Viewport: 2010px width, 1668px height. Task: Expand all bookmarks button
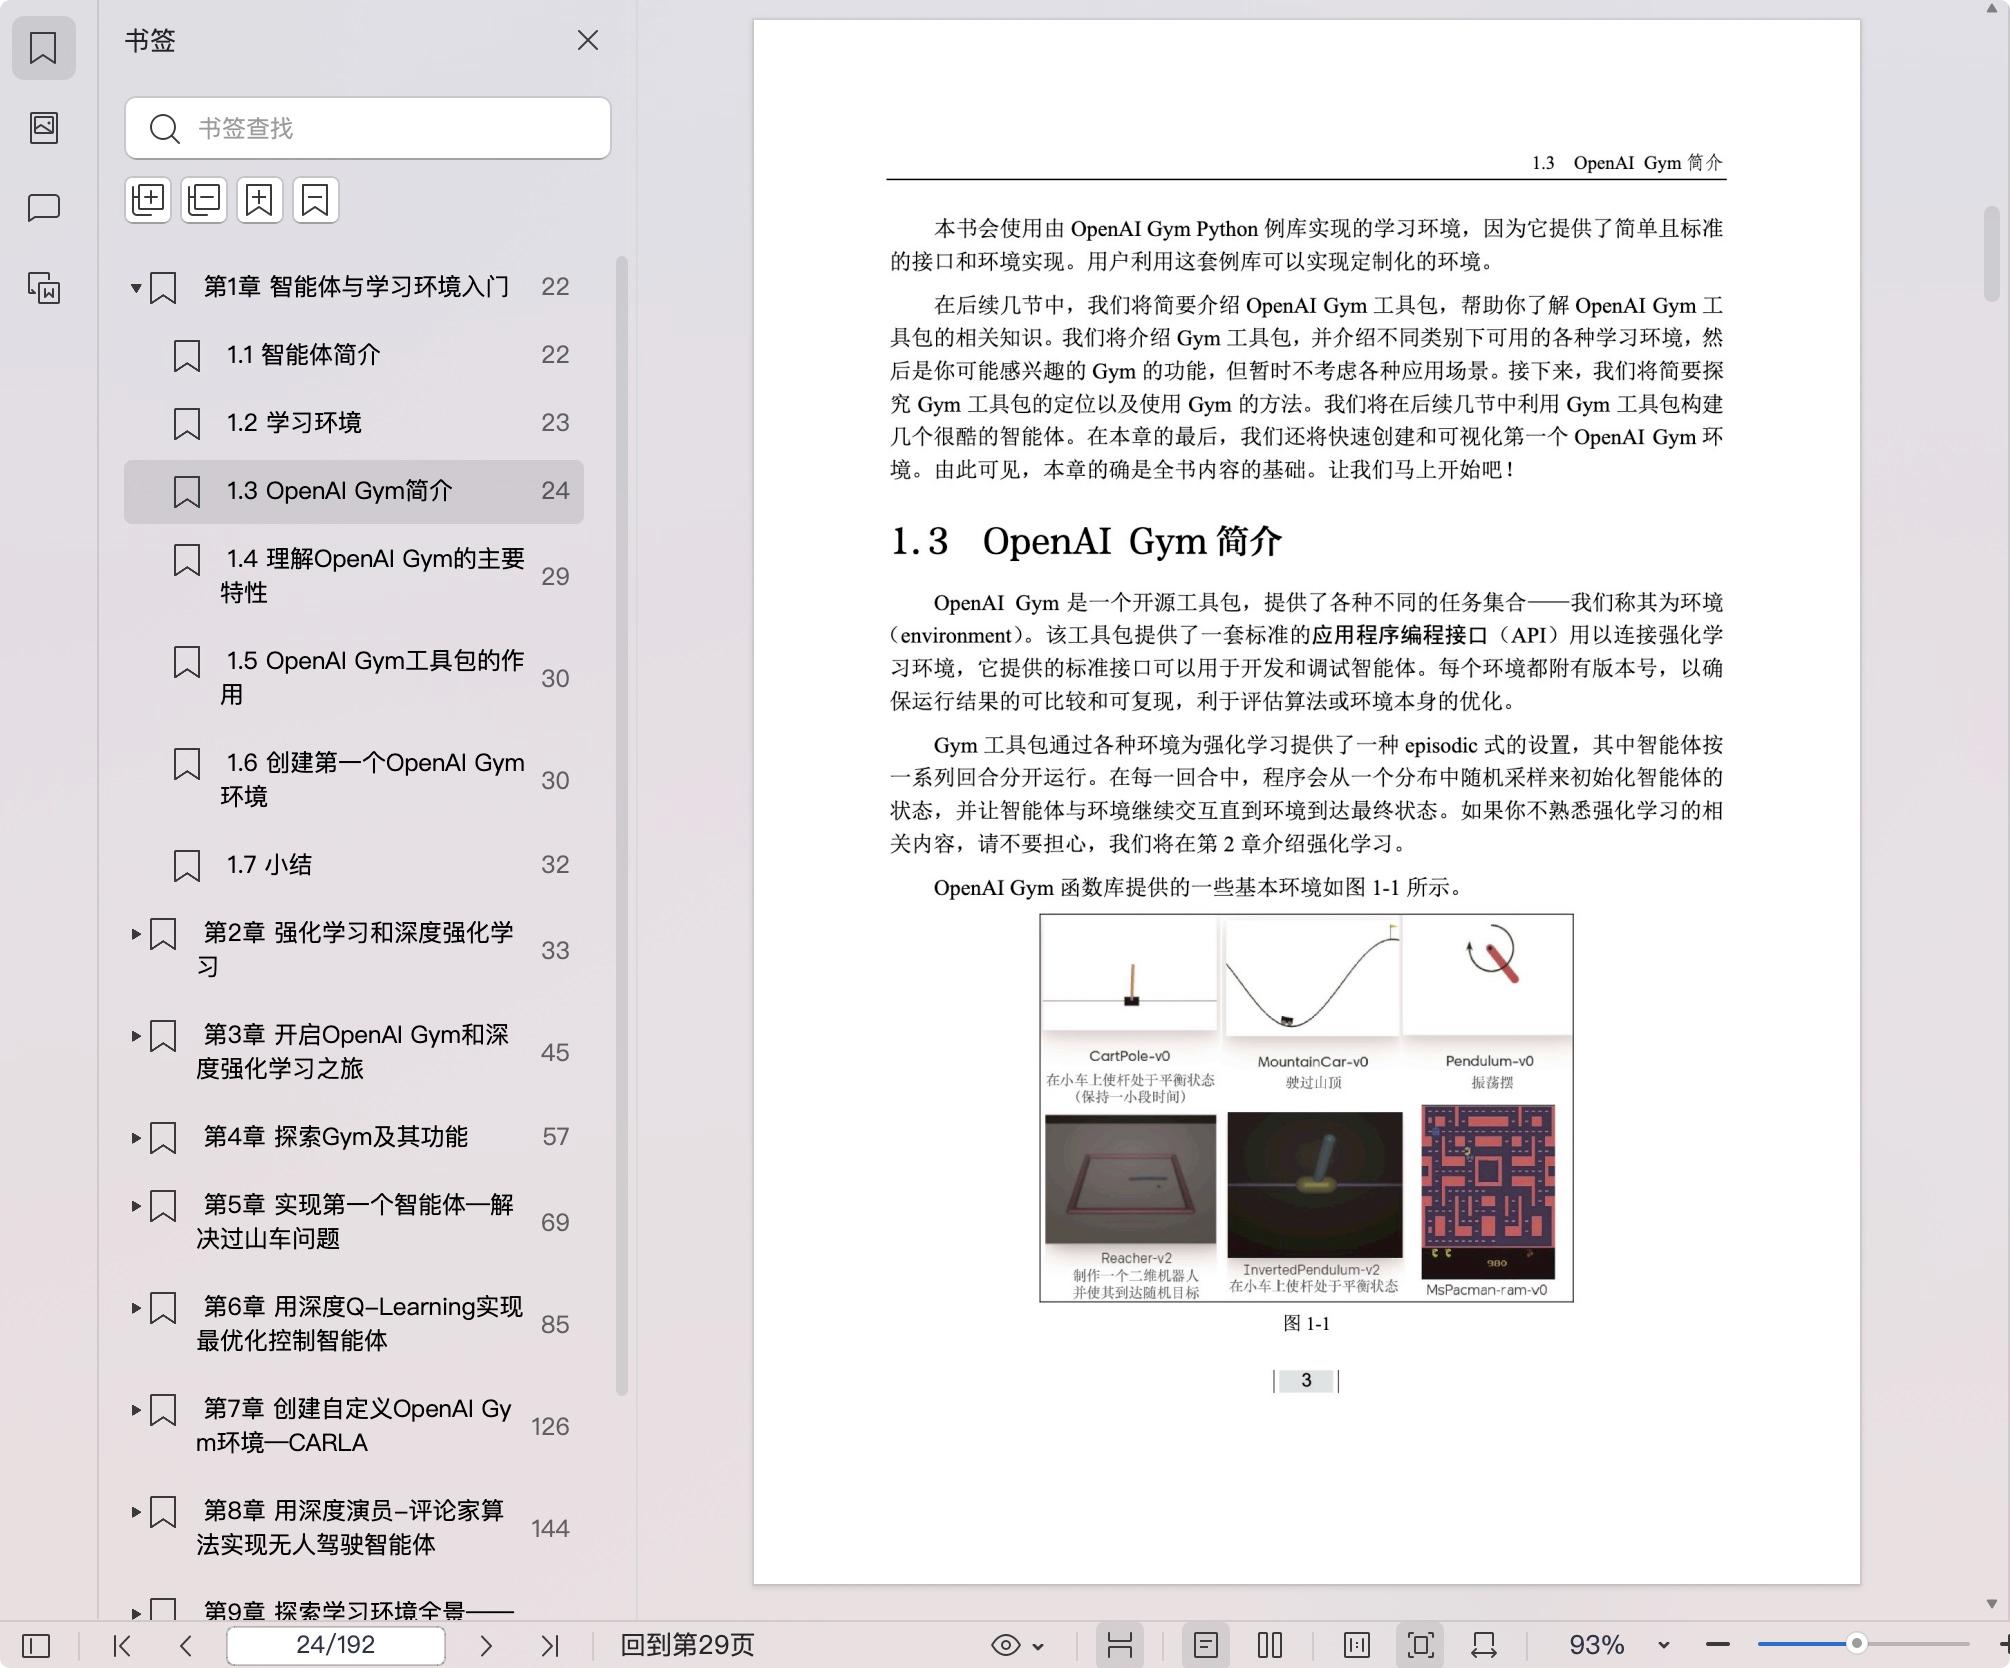click(x=148, y=200)
